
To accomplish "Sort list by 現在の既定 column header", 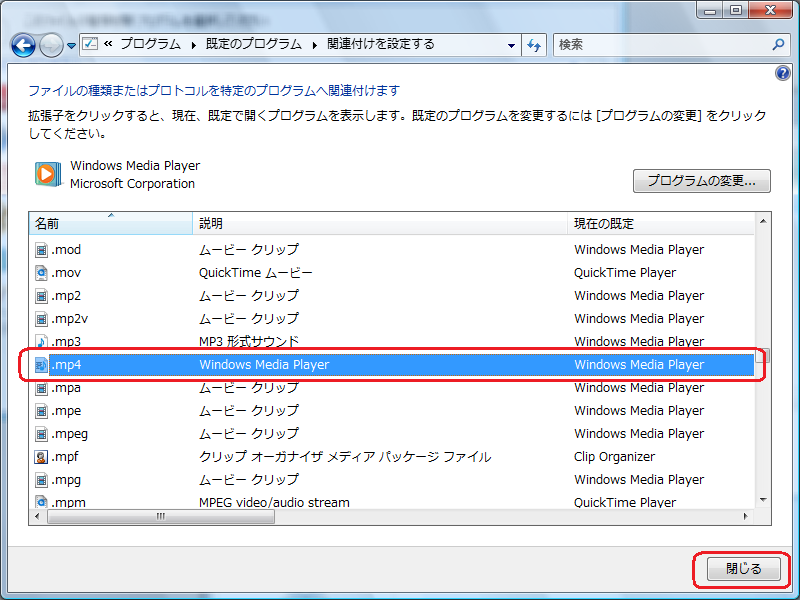I will pos(660,223).
